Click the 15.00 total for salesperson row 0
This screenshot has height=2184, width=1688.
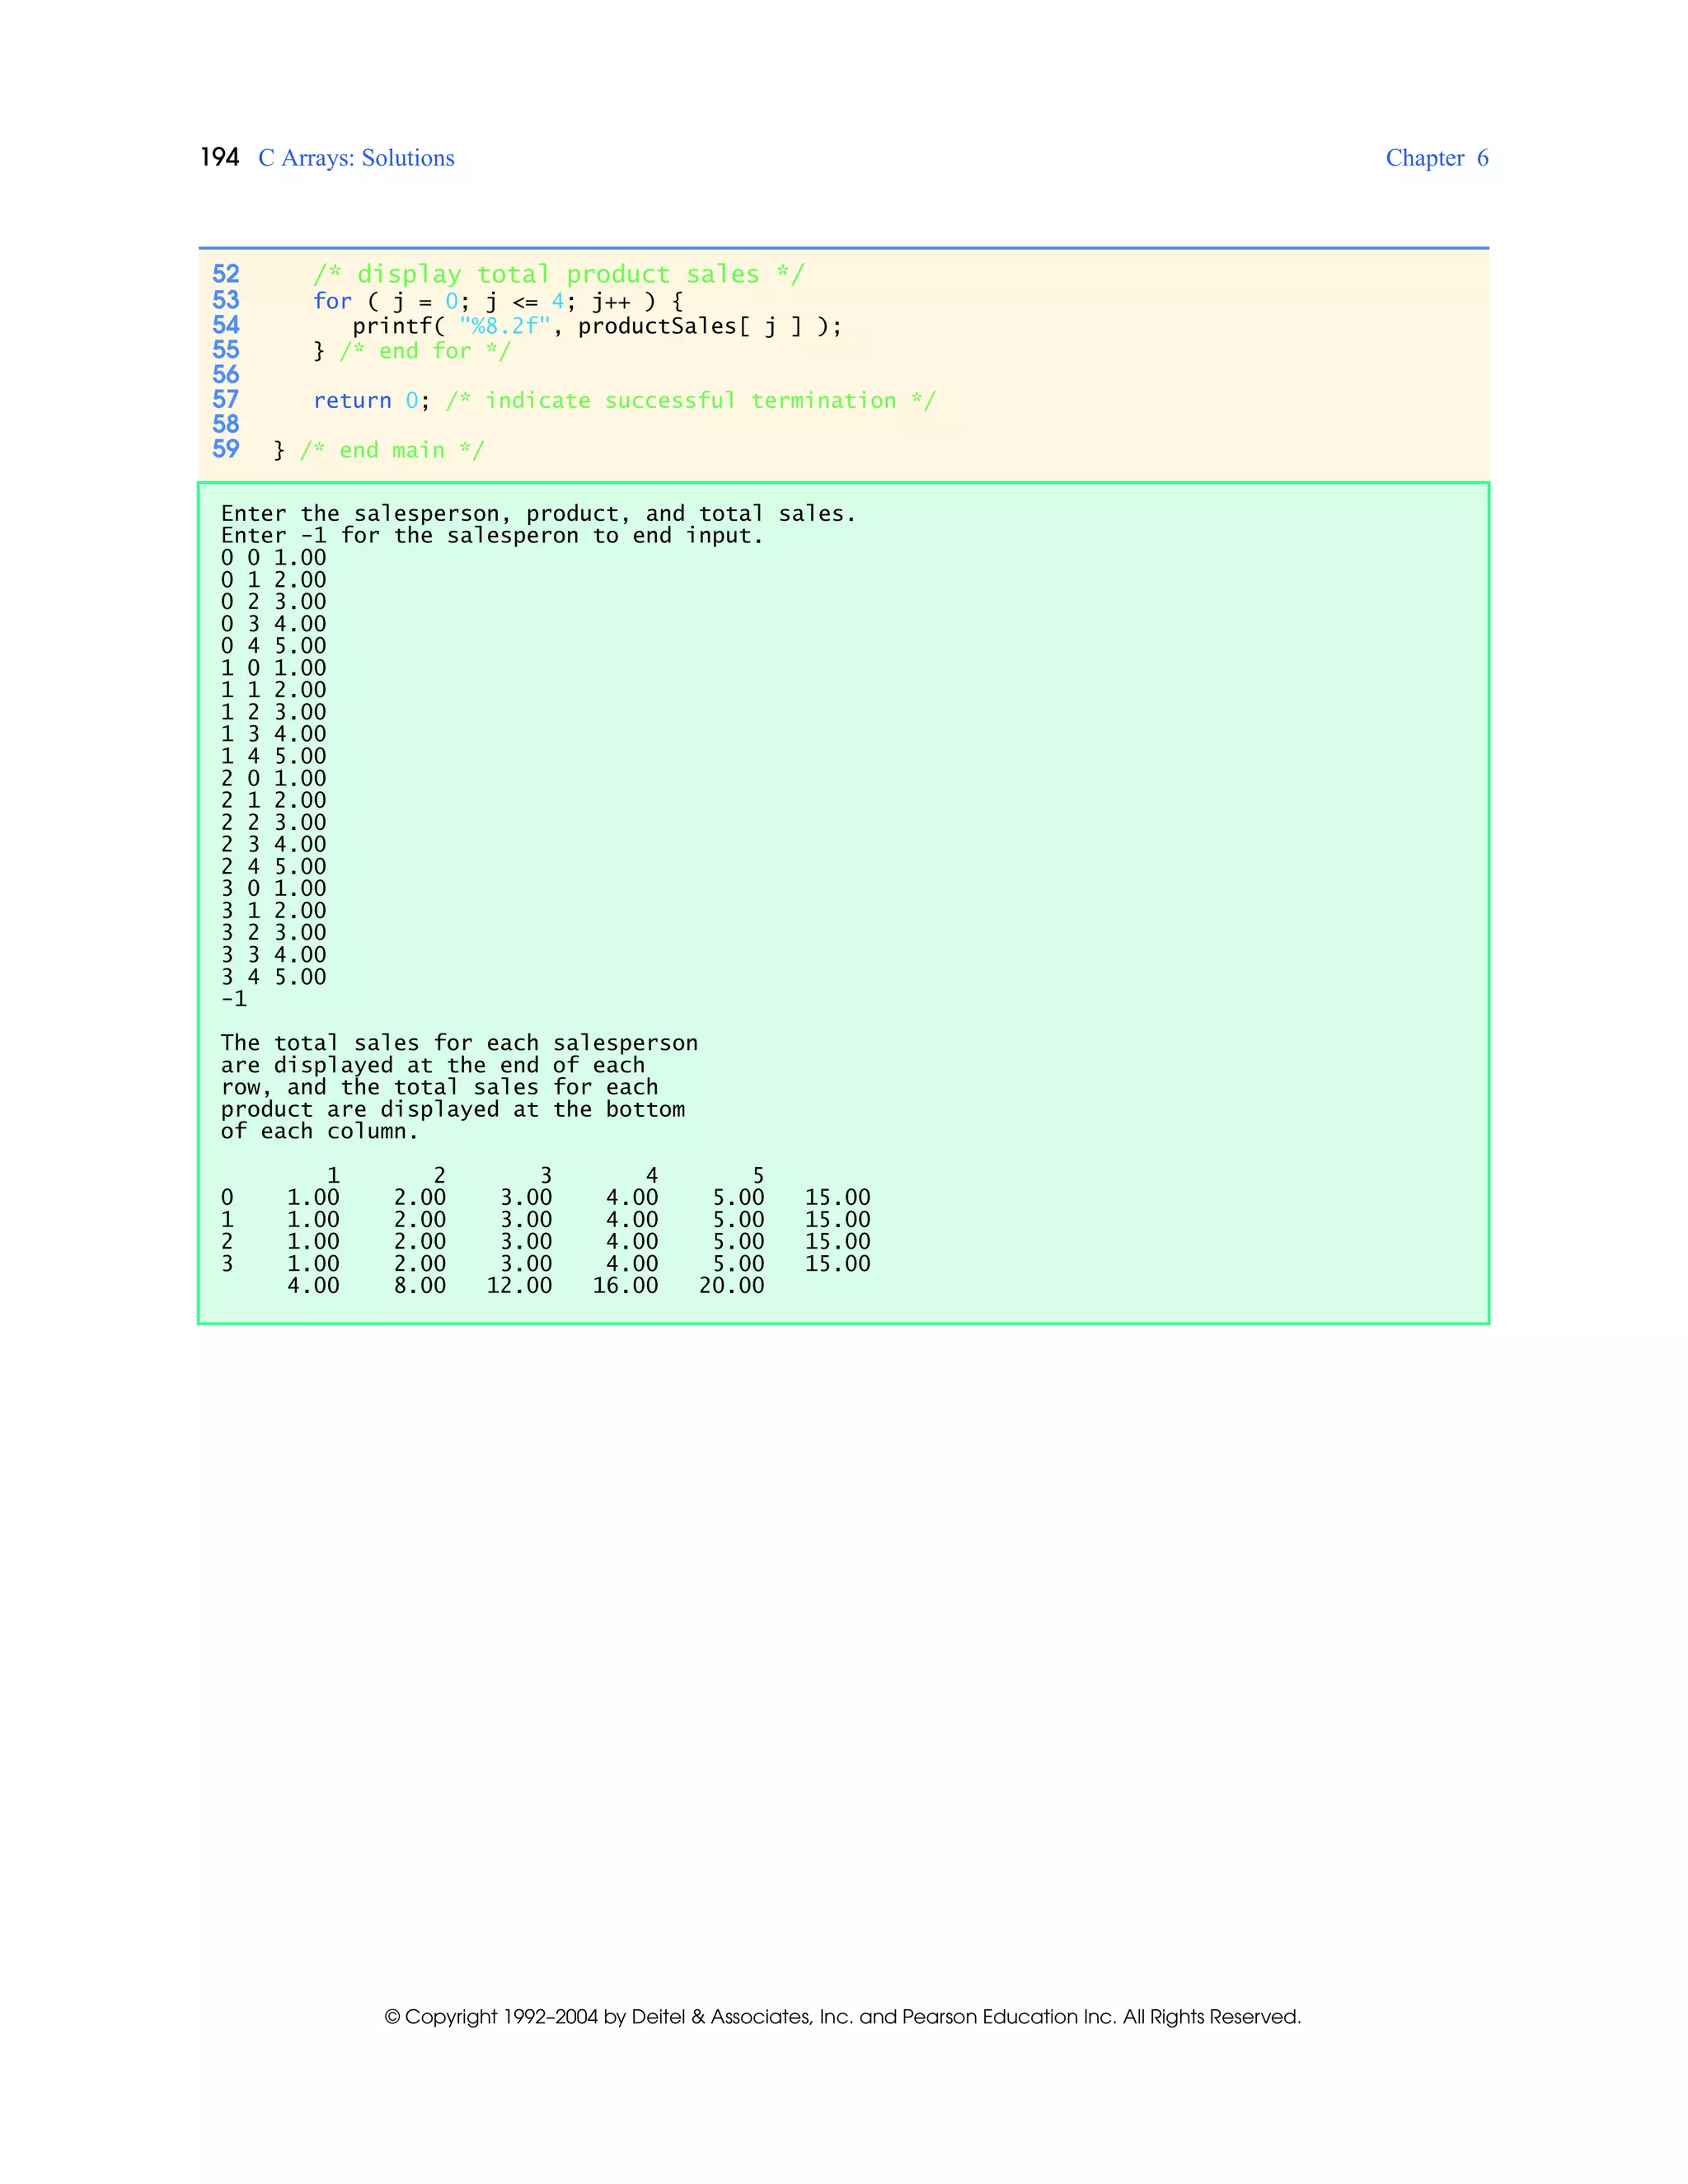tap(838, 1197)
